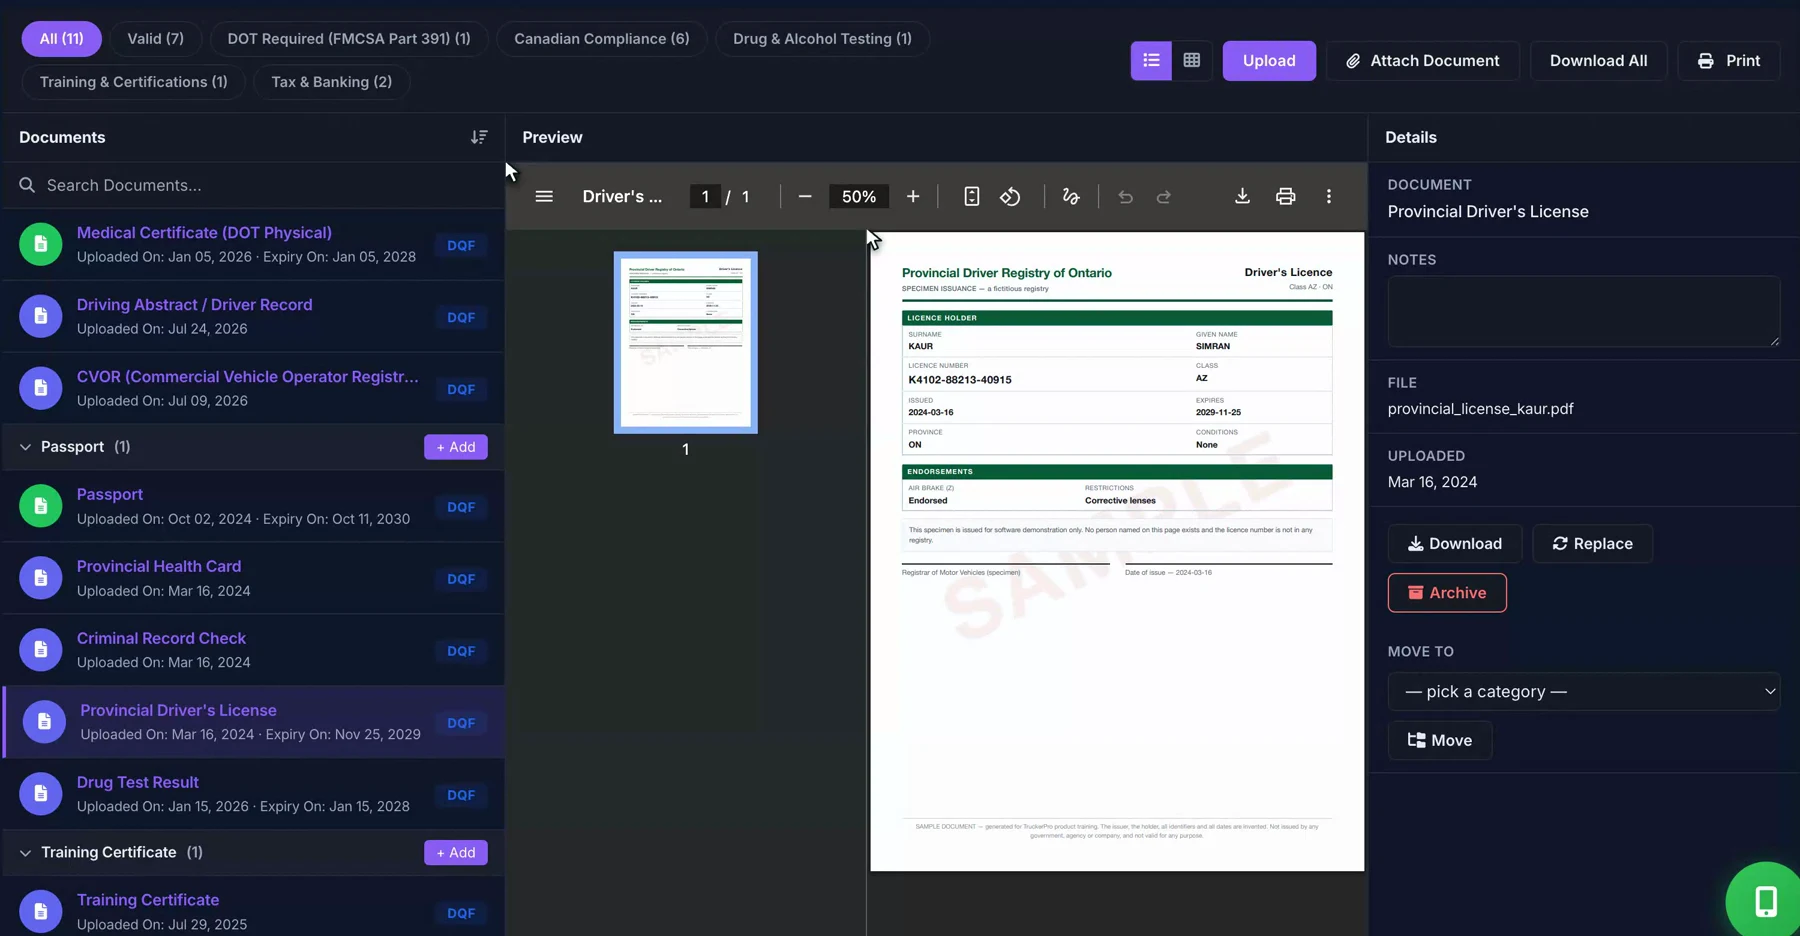Switch to list view icon

click(x=1151, y=61)
